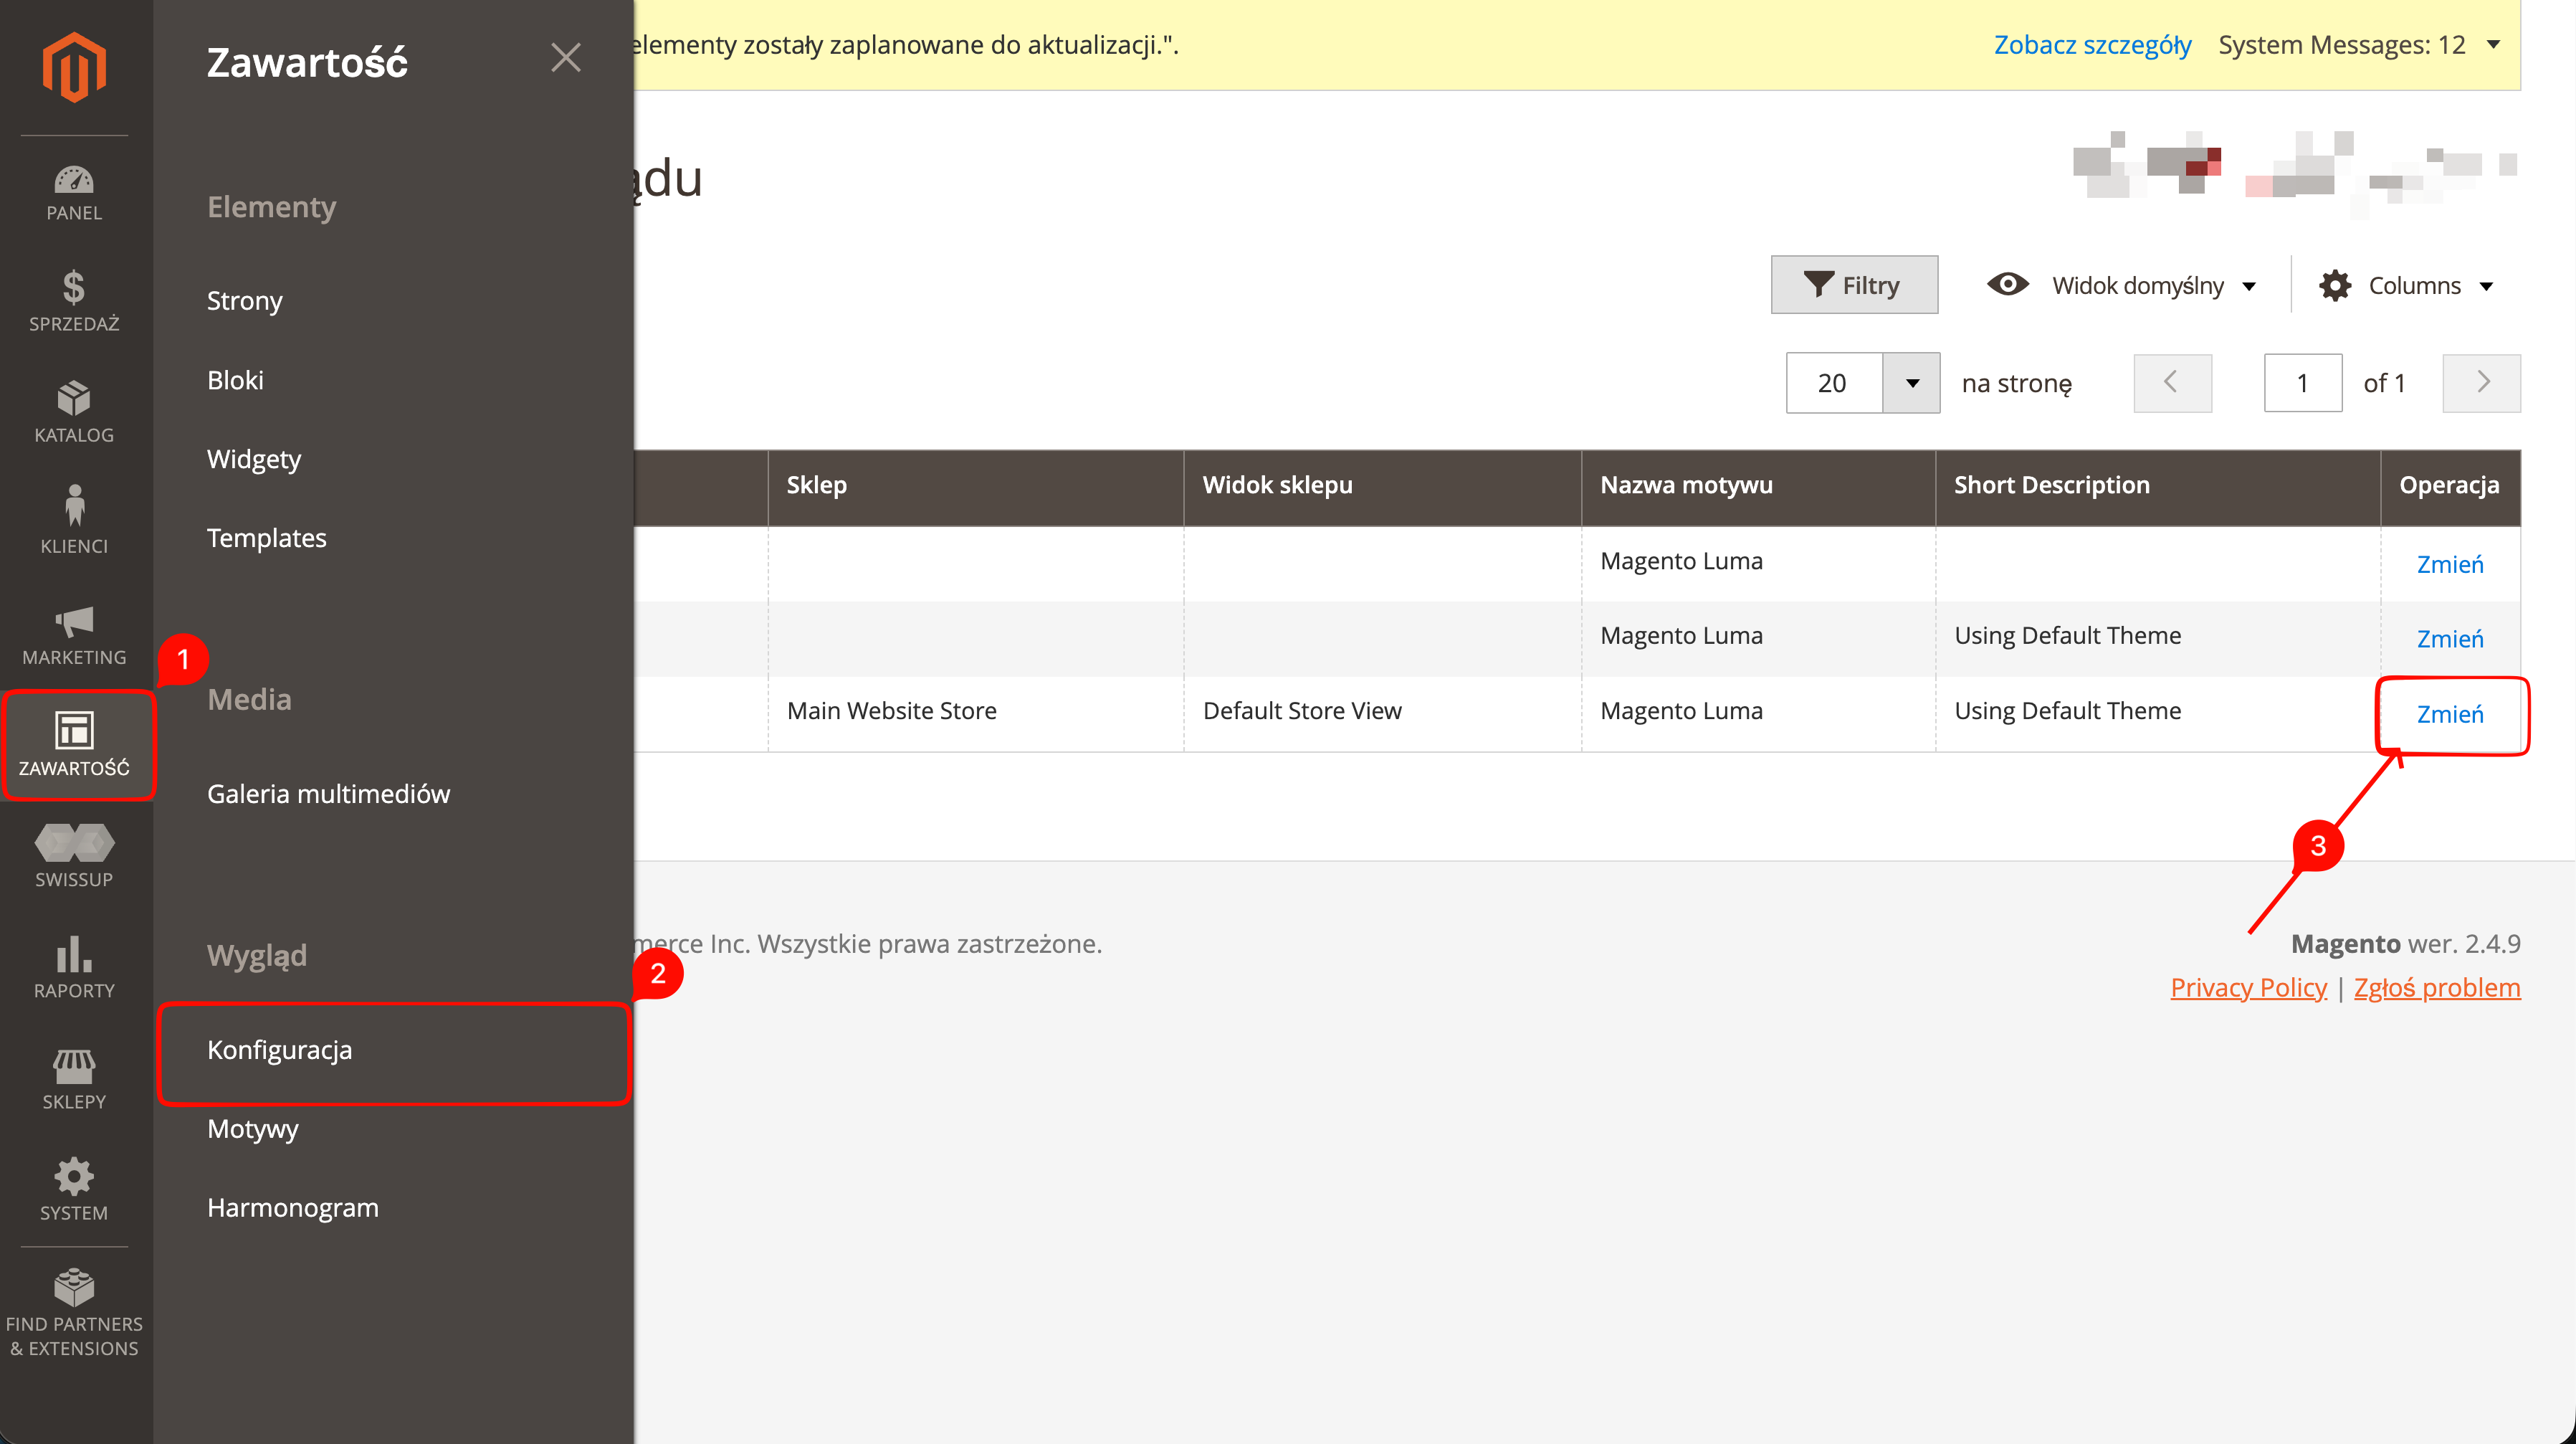Expand the Widok domyślny view dropdown
This screenshot has width=2576, height=1444.
point(2121,285)
